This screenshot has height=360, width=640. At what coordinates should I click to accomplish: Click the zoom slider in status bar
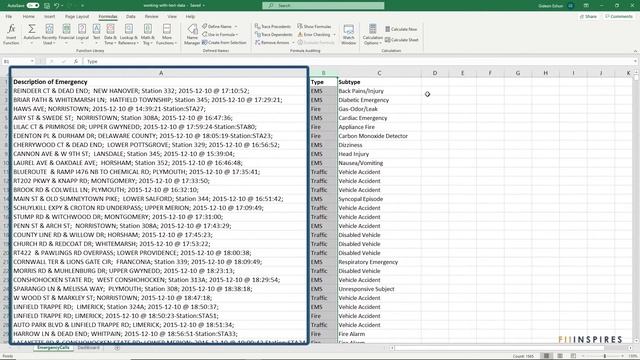605,356
